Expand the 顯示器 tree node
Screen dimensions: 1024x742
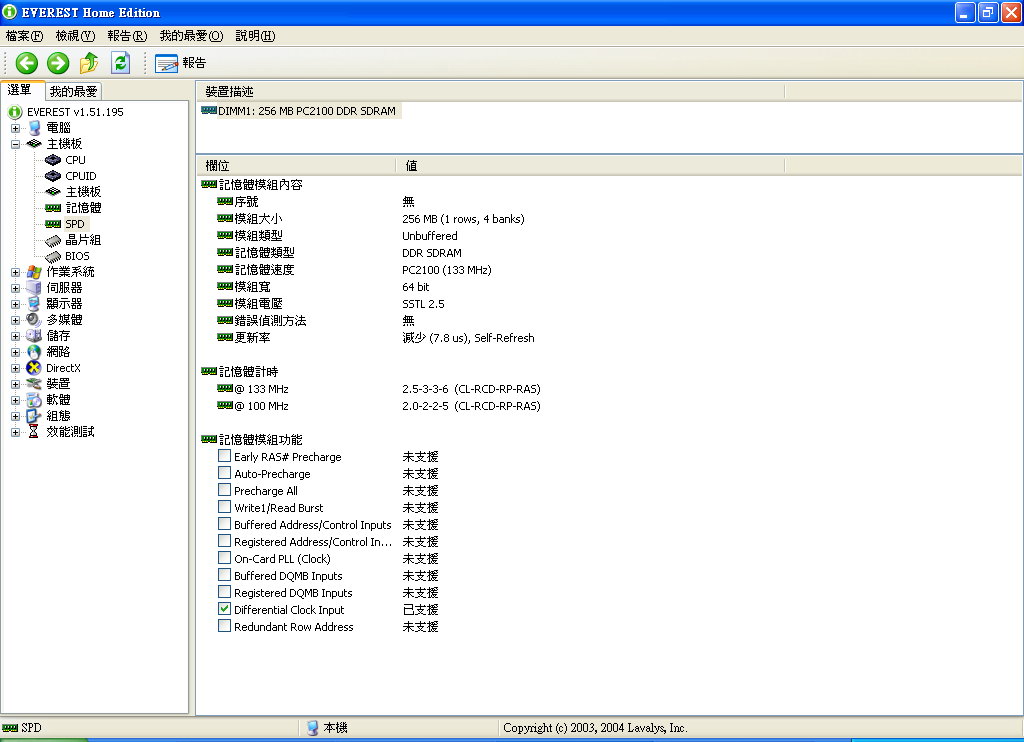(x=15, y=304)
